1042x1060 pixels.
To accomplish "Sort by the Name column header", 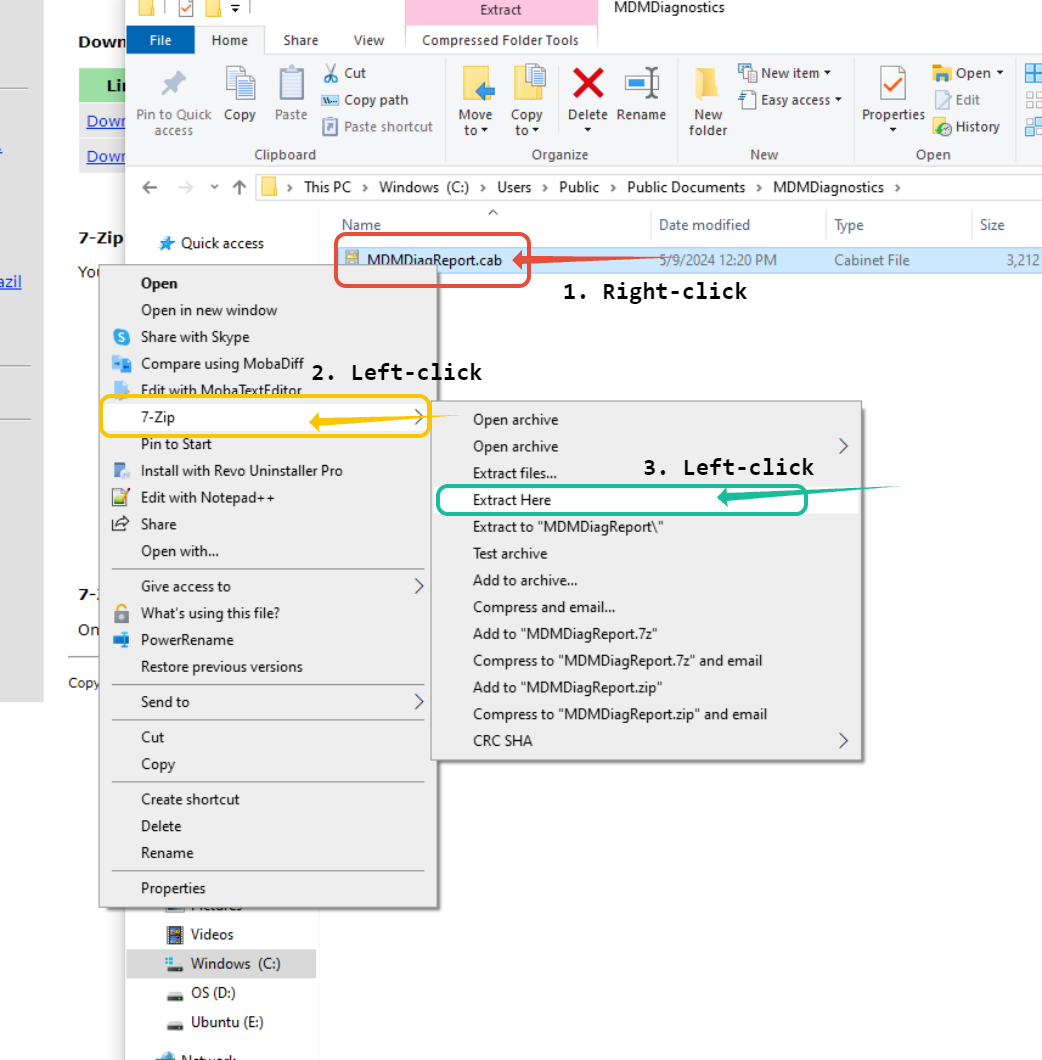I will (x=361, y=225).
